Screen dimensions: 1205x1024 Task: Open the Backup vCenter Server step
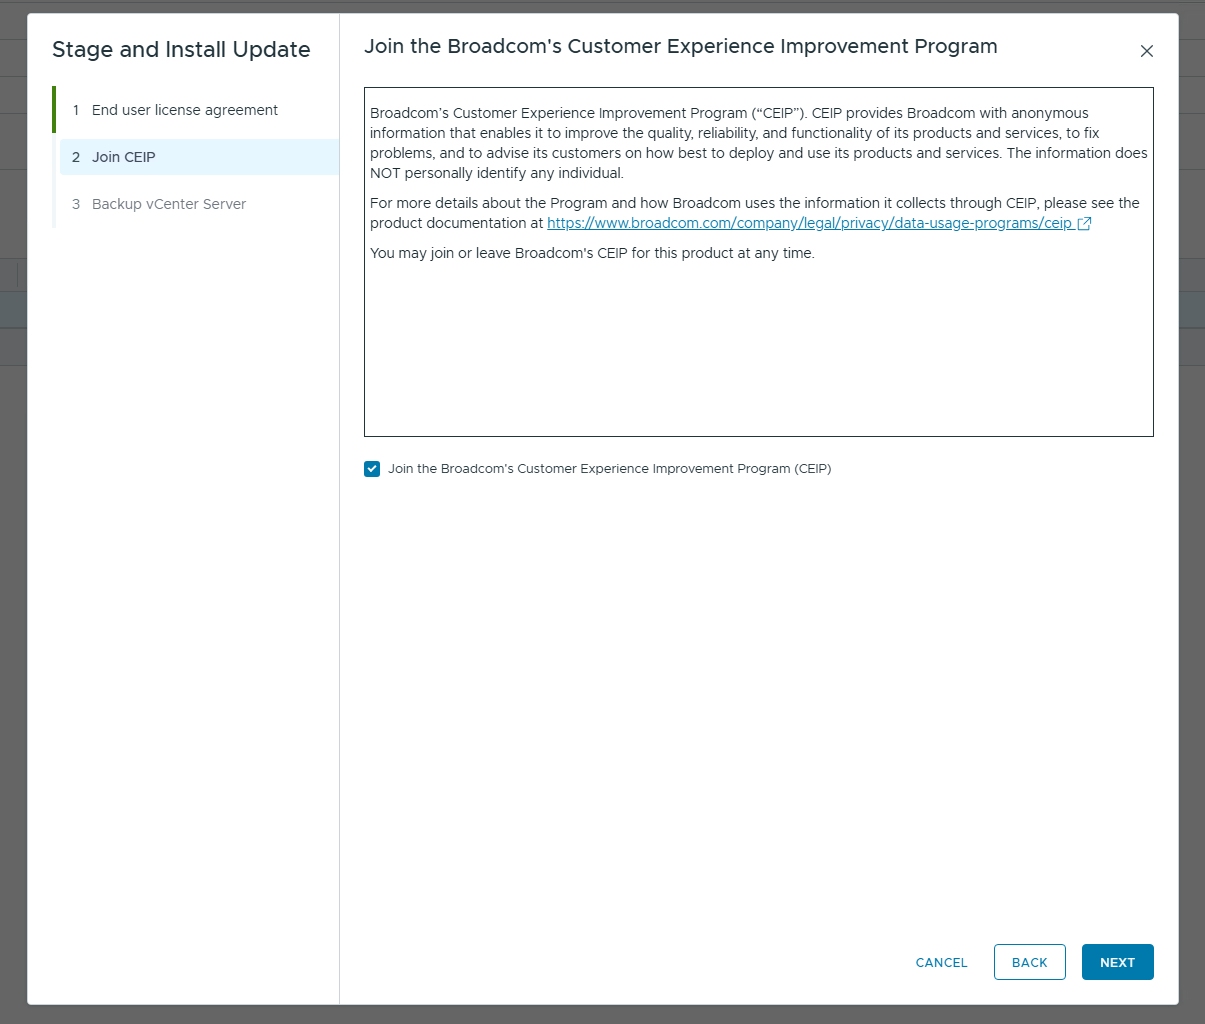(x=168, y=204)
